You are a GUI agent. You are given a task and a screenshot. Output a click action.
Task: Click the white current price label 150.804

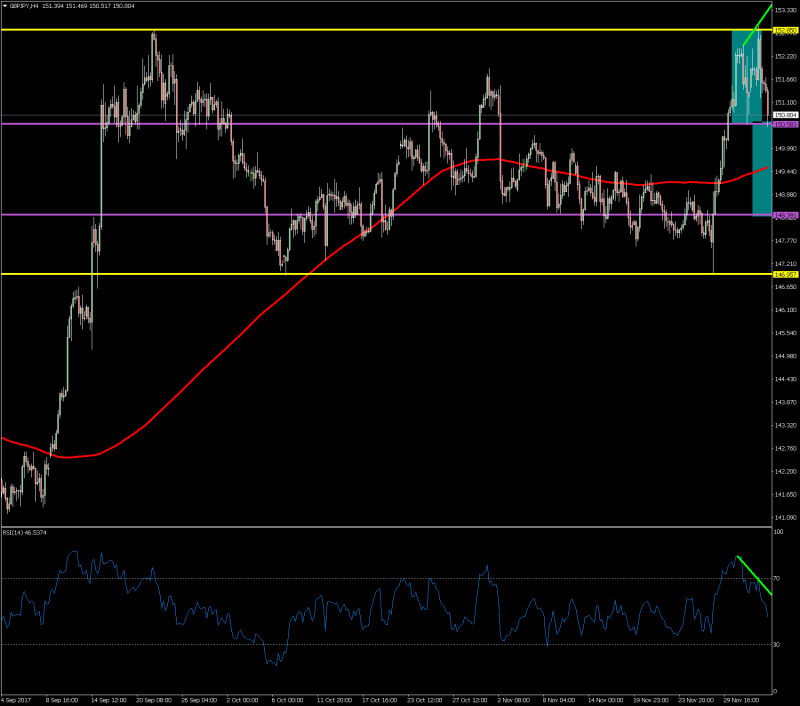[785, 116]
